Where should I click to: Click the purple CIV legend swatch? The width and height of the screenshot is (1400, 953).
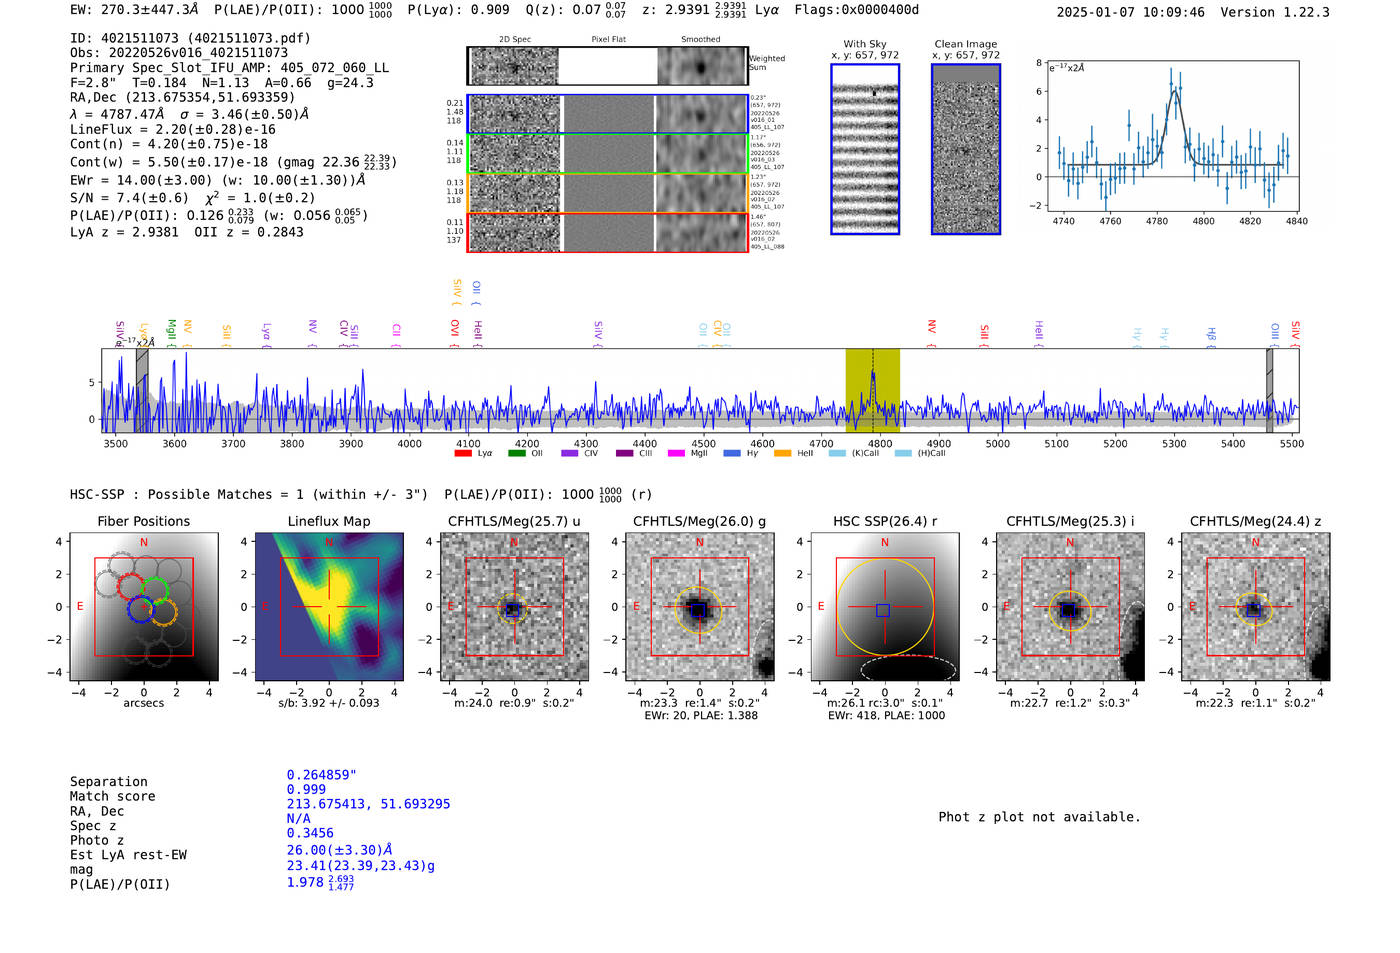(x=570, y=453)
